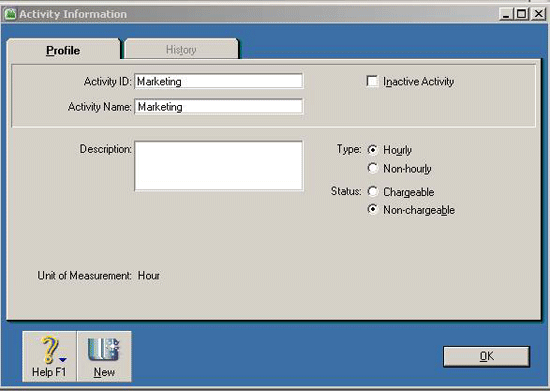Switch to the Profile tab
Screen dimensions: 550x391
click(x=63, y=49)
